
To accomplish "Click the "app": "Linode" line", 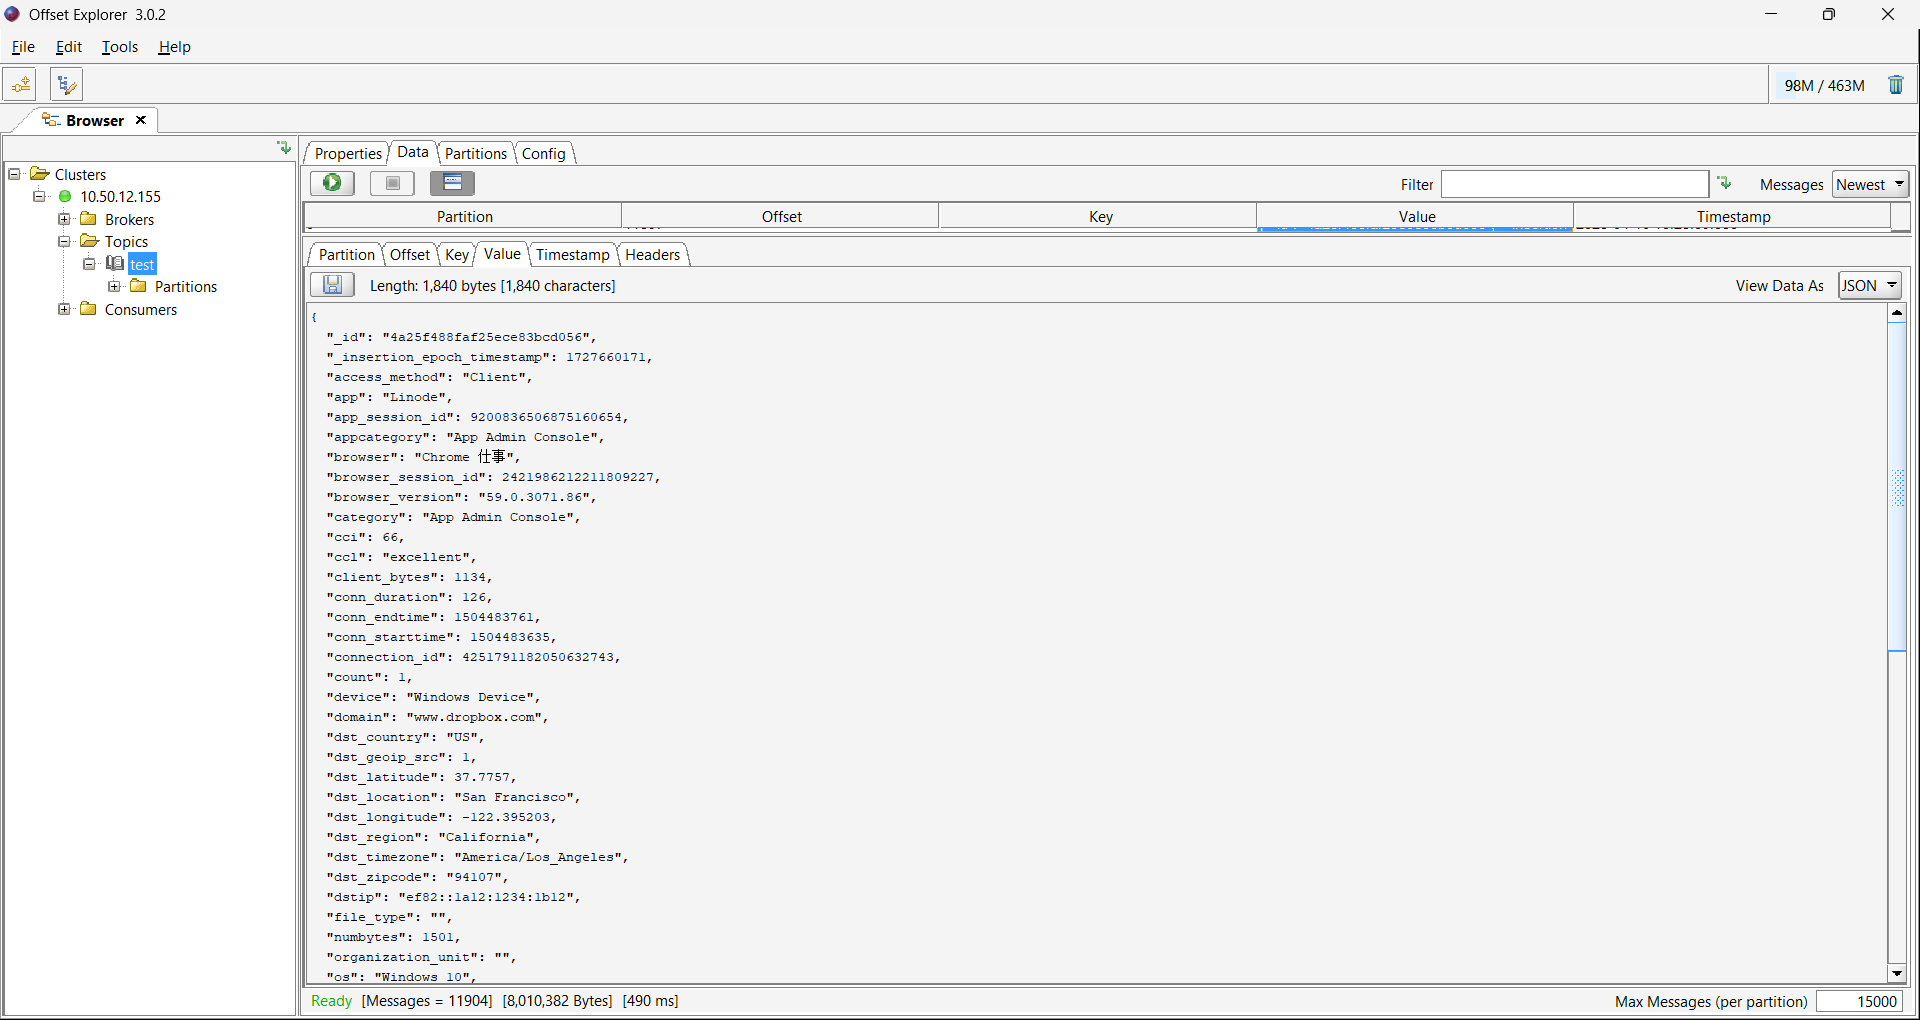I will click(389, 397).
